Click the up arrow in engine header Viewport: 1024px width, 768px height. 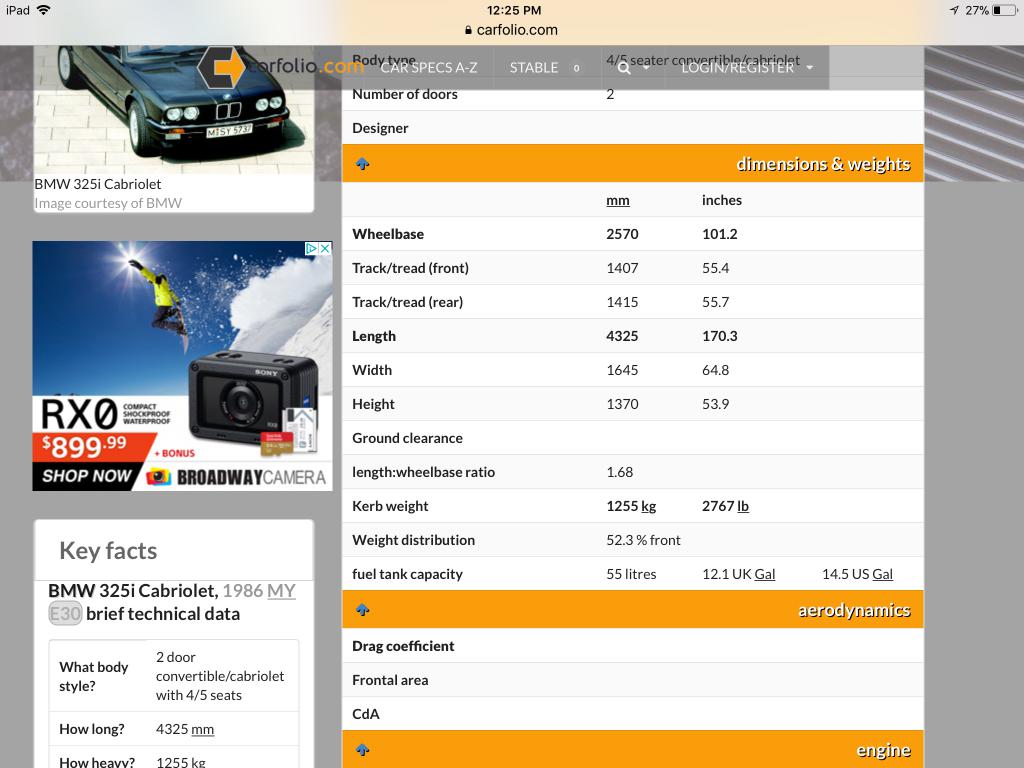363,750
